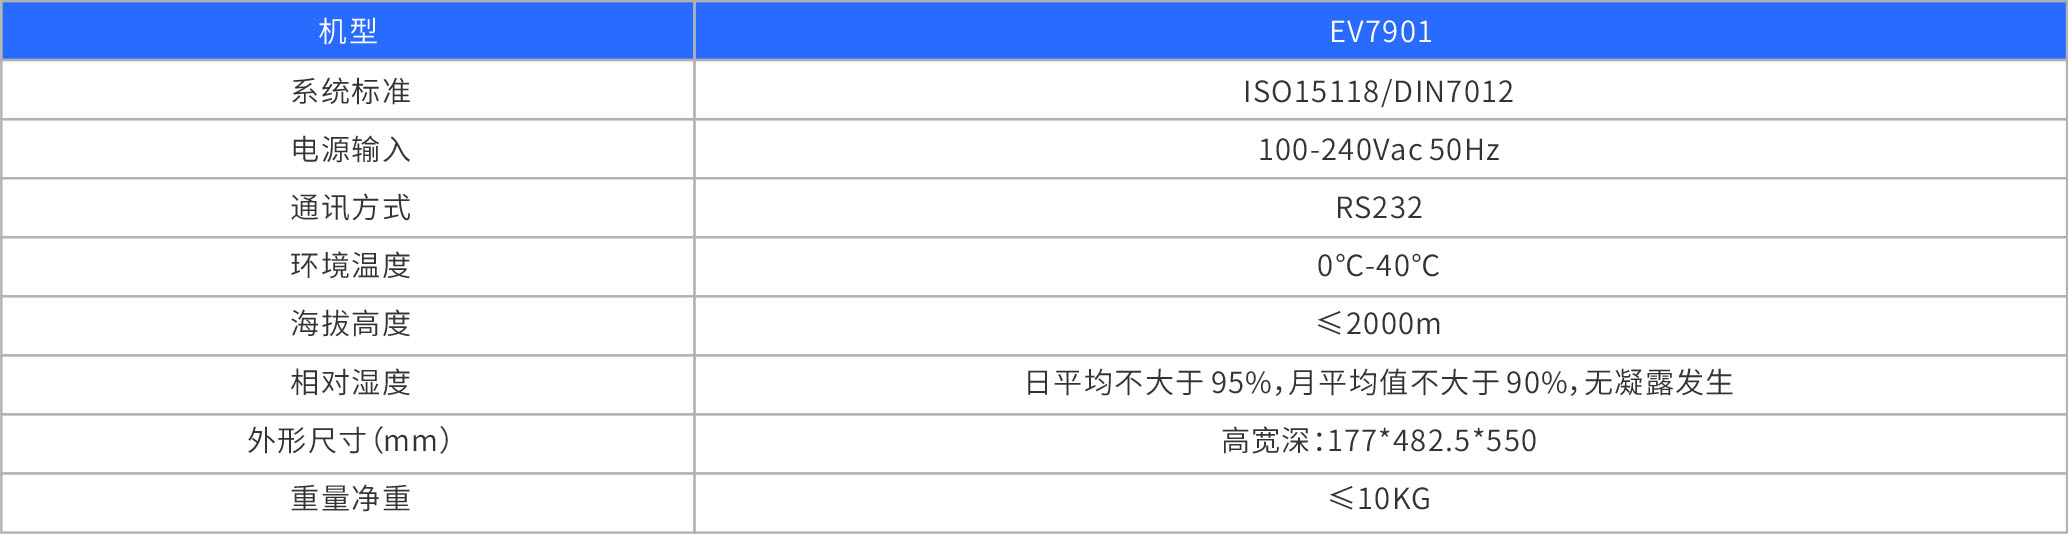Click the 0°C-40°C temperature value

1378,265
